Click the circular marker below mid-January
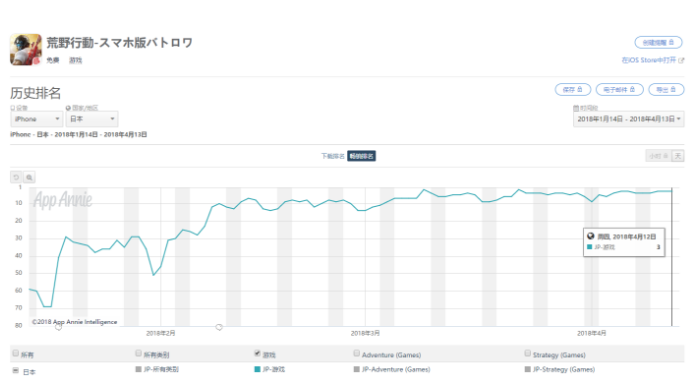This screenshot has width=700, height=384. tap(58, 327)
